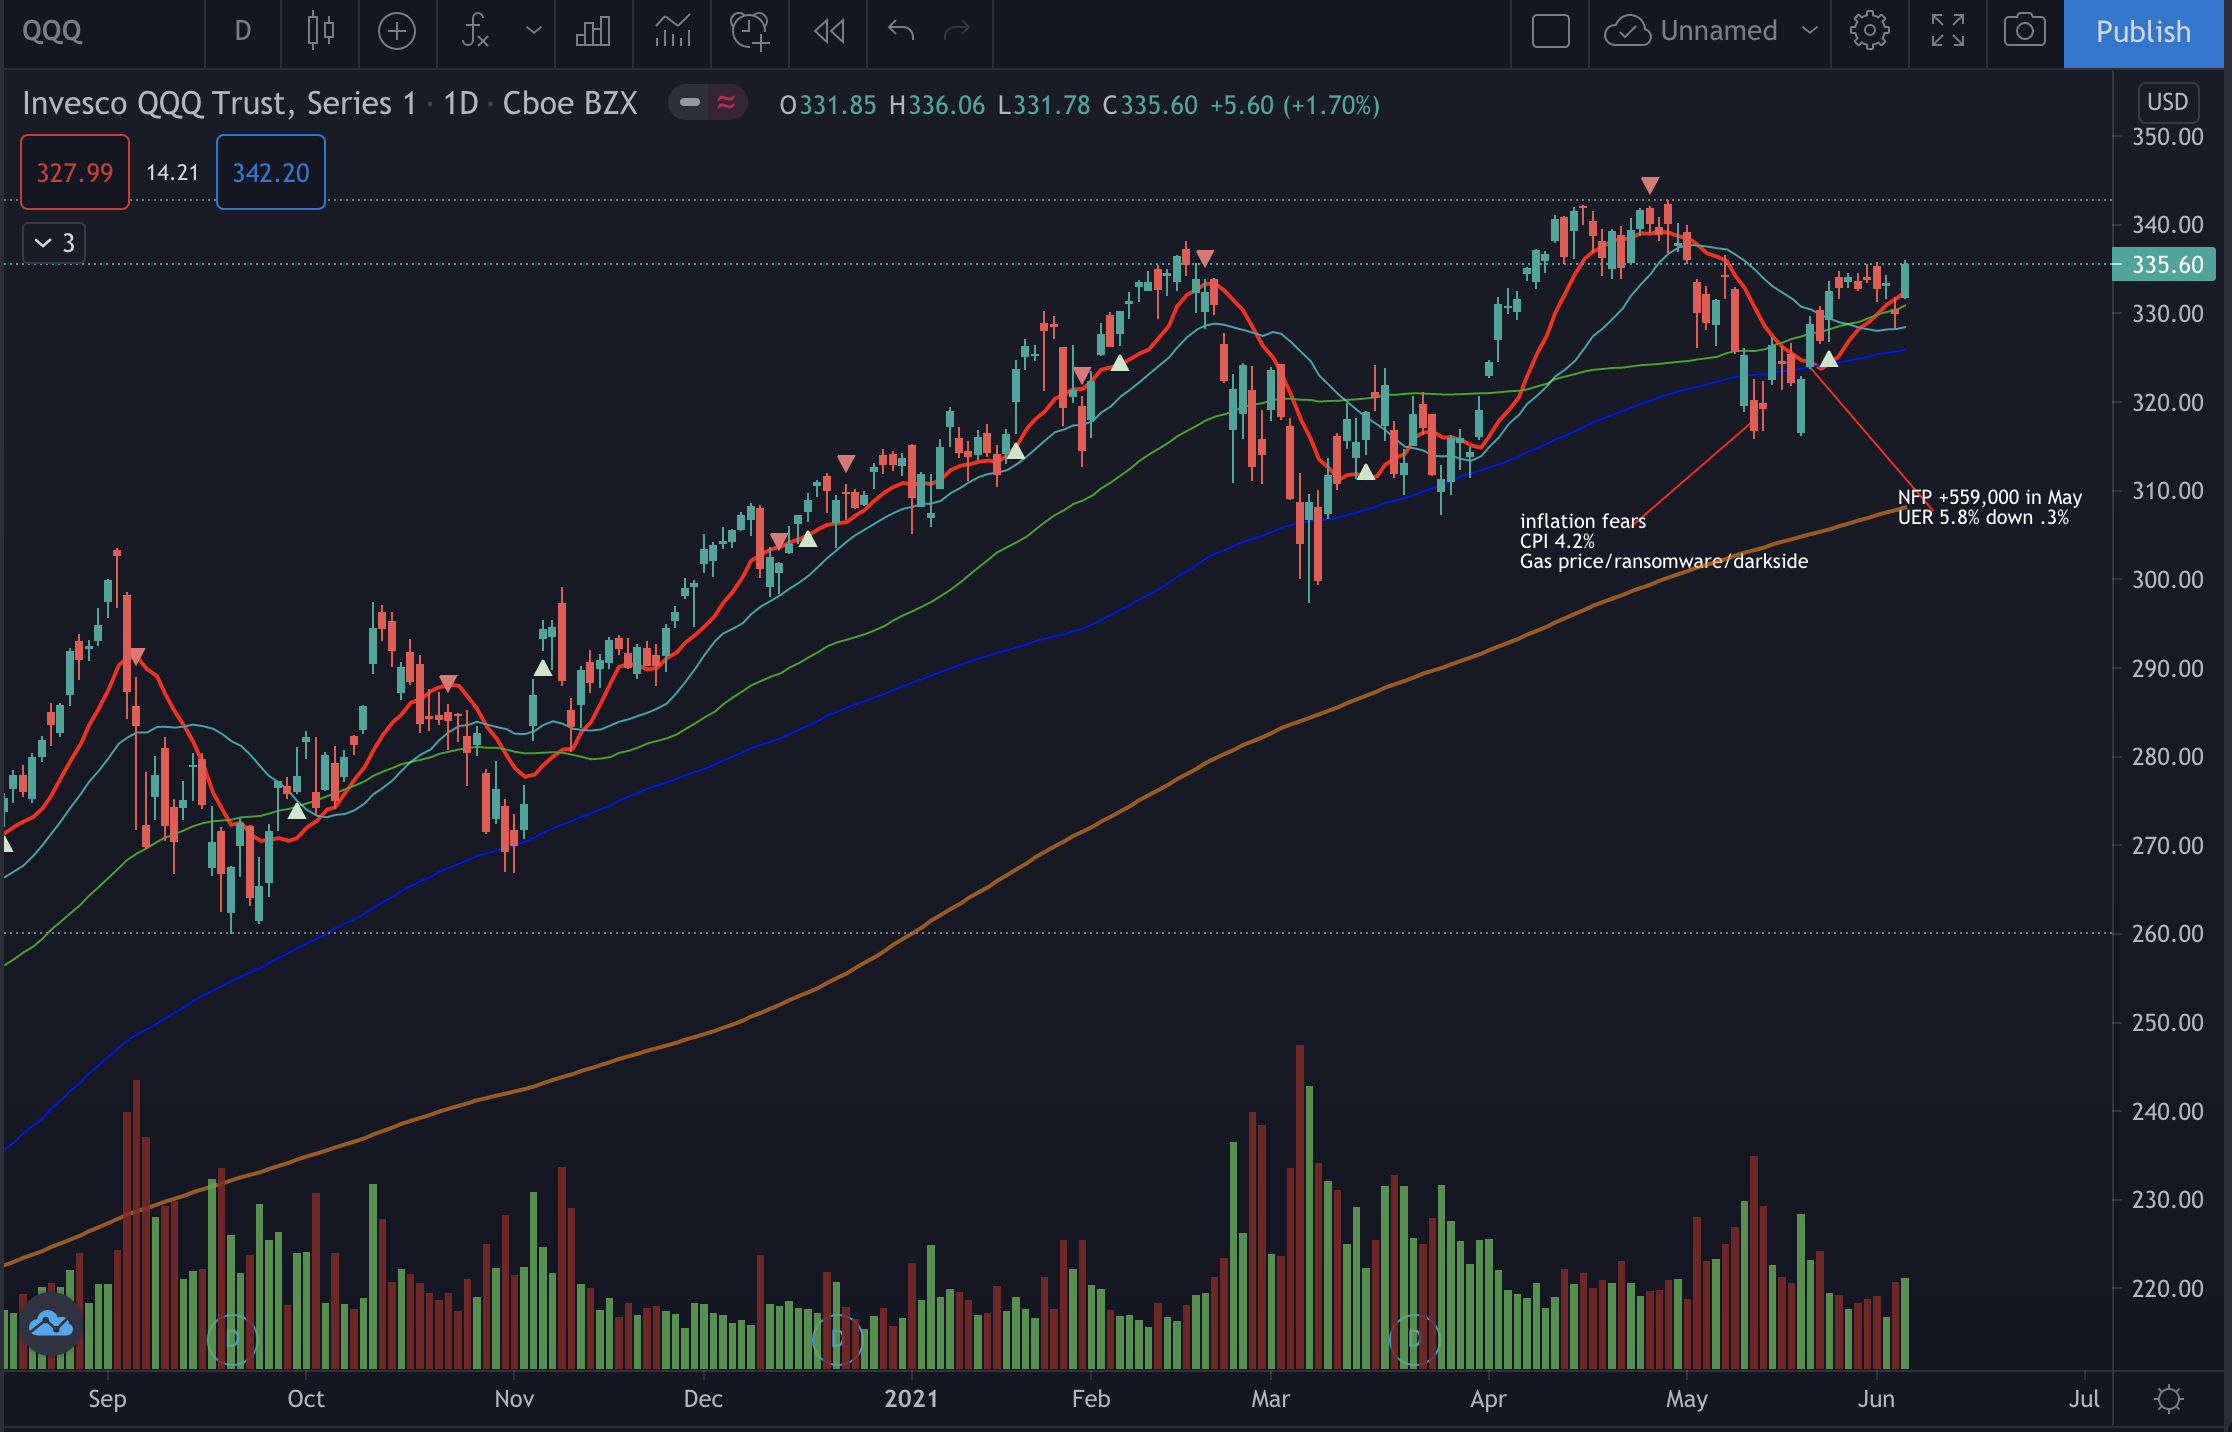Click the red down-arrow above the late-April peak

coord(1650,185)
